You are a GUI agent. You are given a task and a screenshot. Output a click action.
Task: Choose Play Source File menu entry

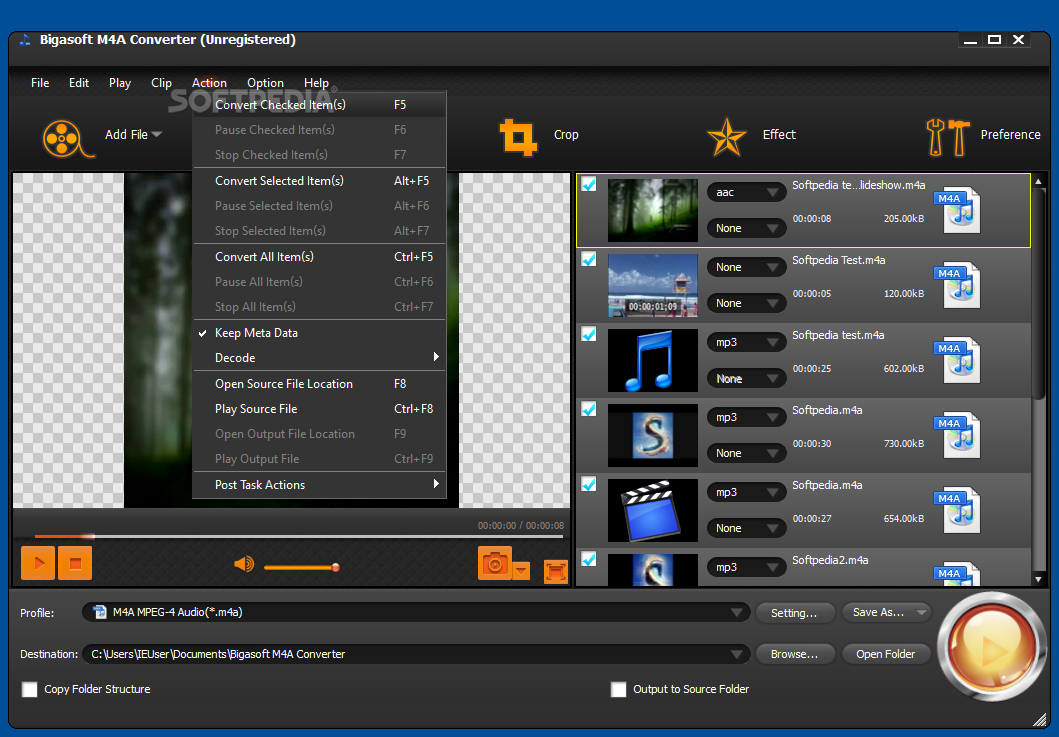319,409
